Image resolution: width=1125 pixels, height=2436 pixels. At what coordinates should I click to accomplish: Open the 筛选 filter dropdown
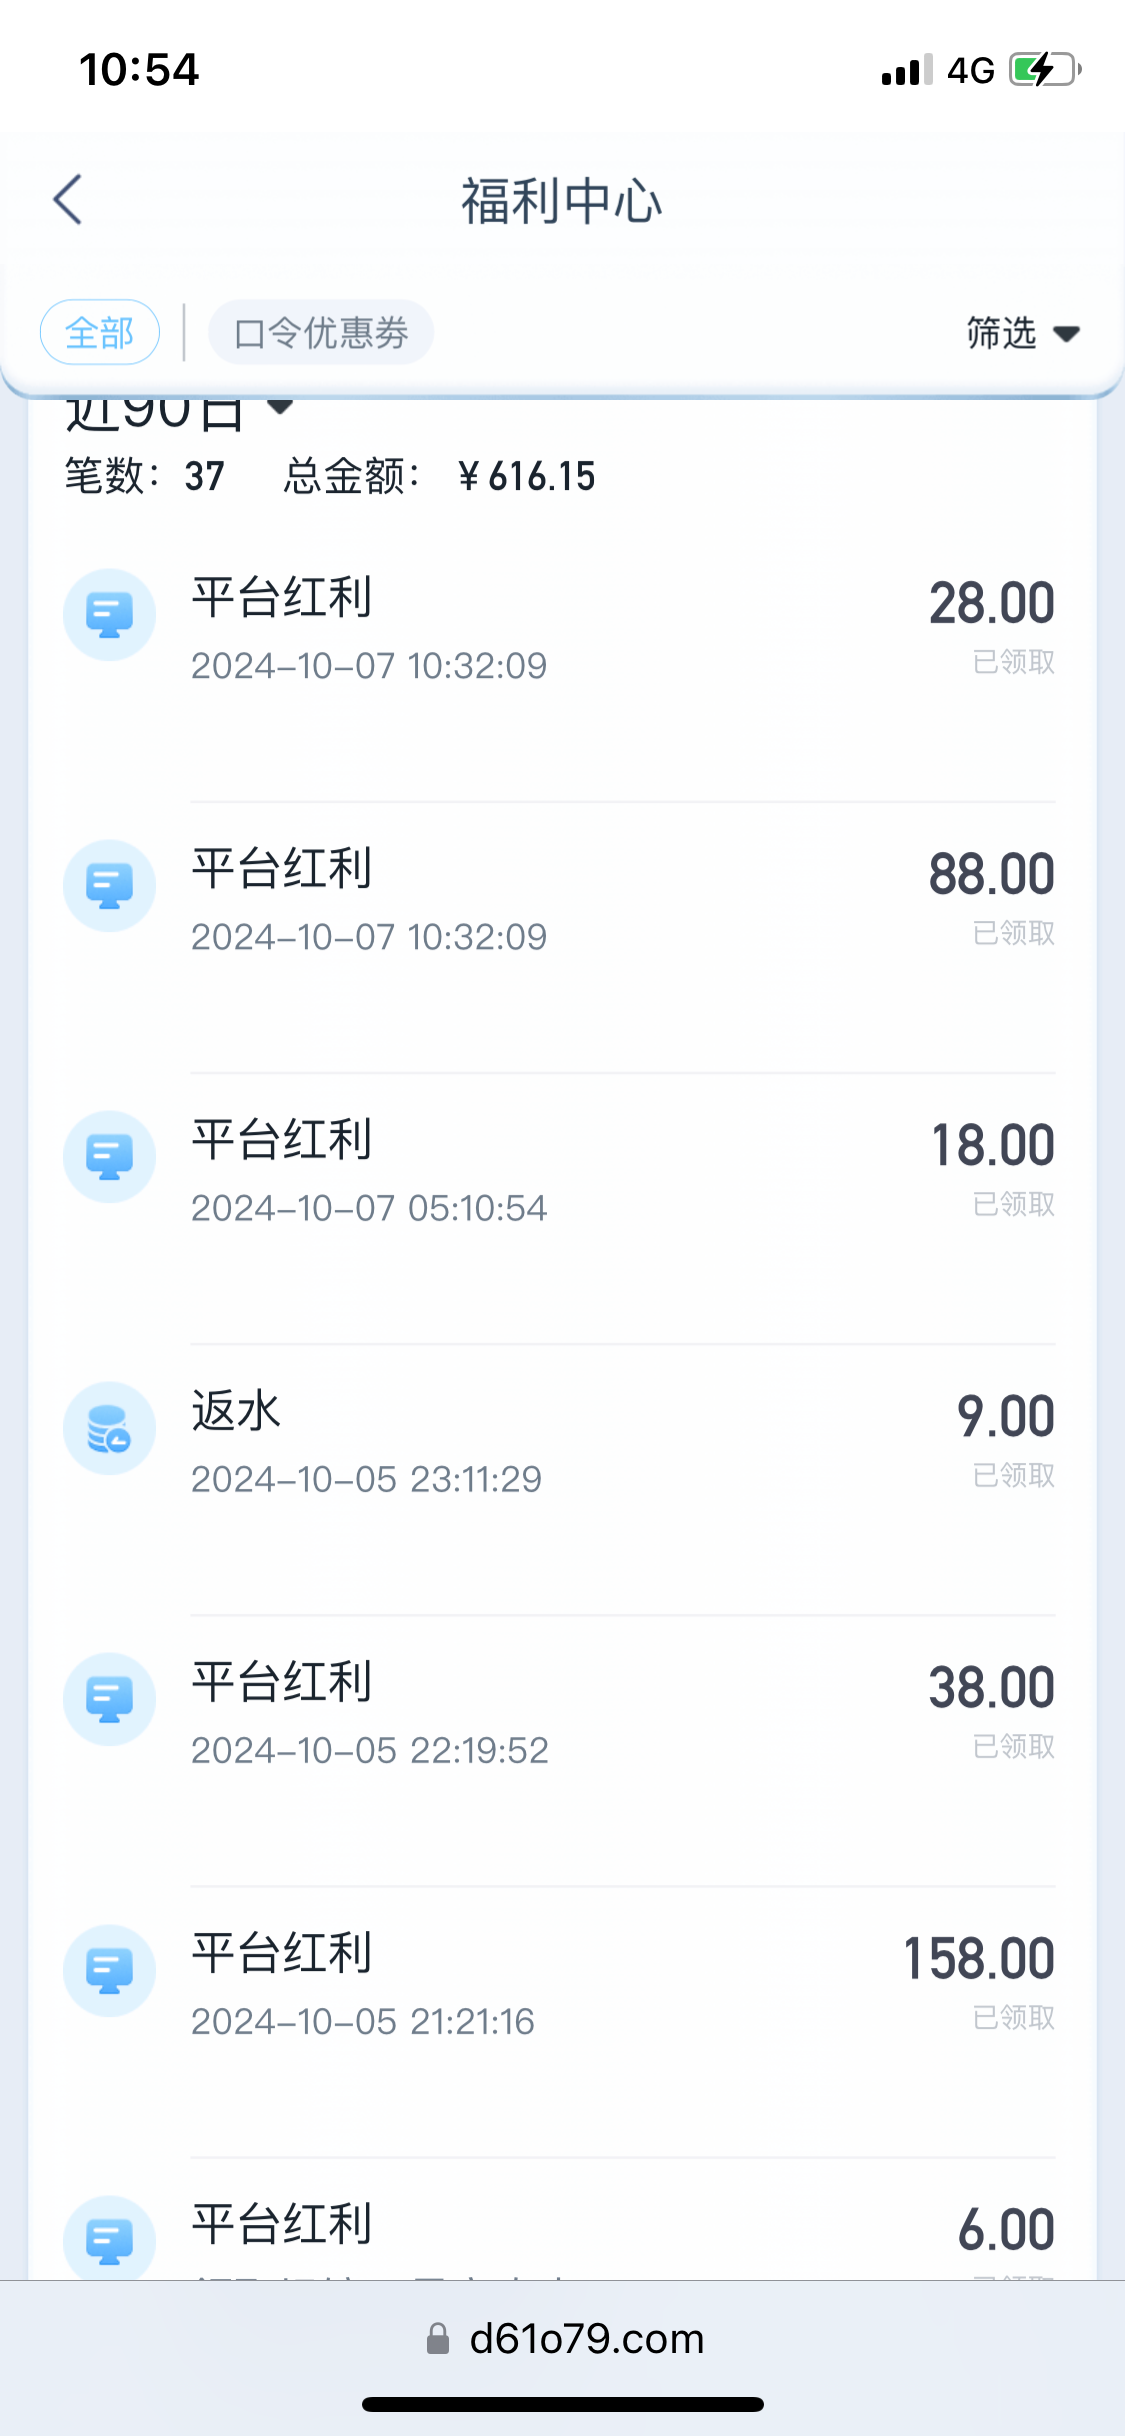(1002, 333)
